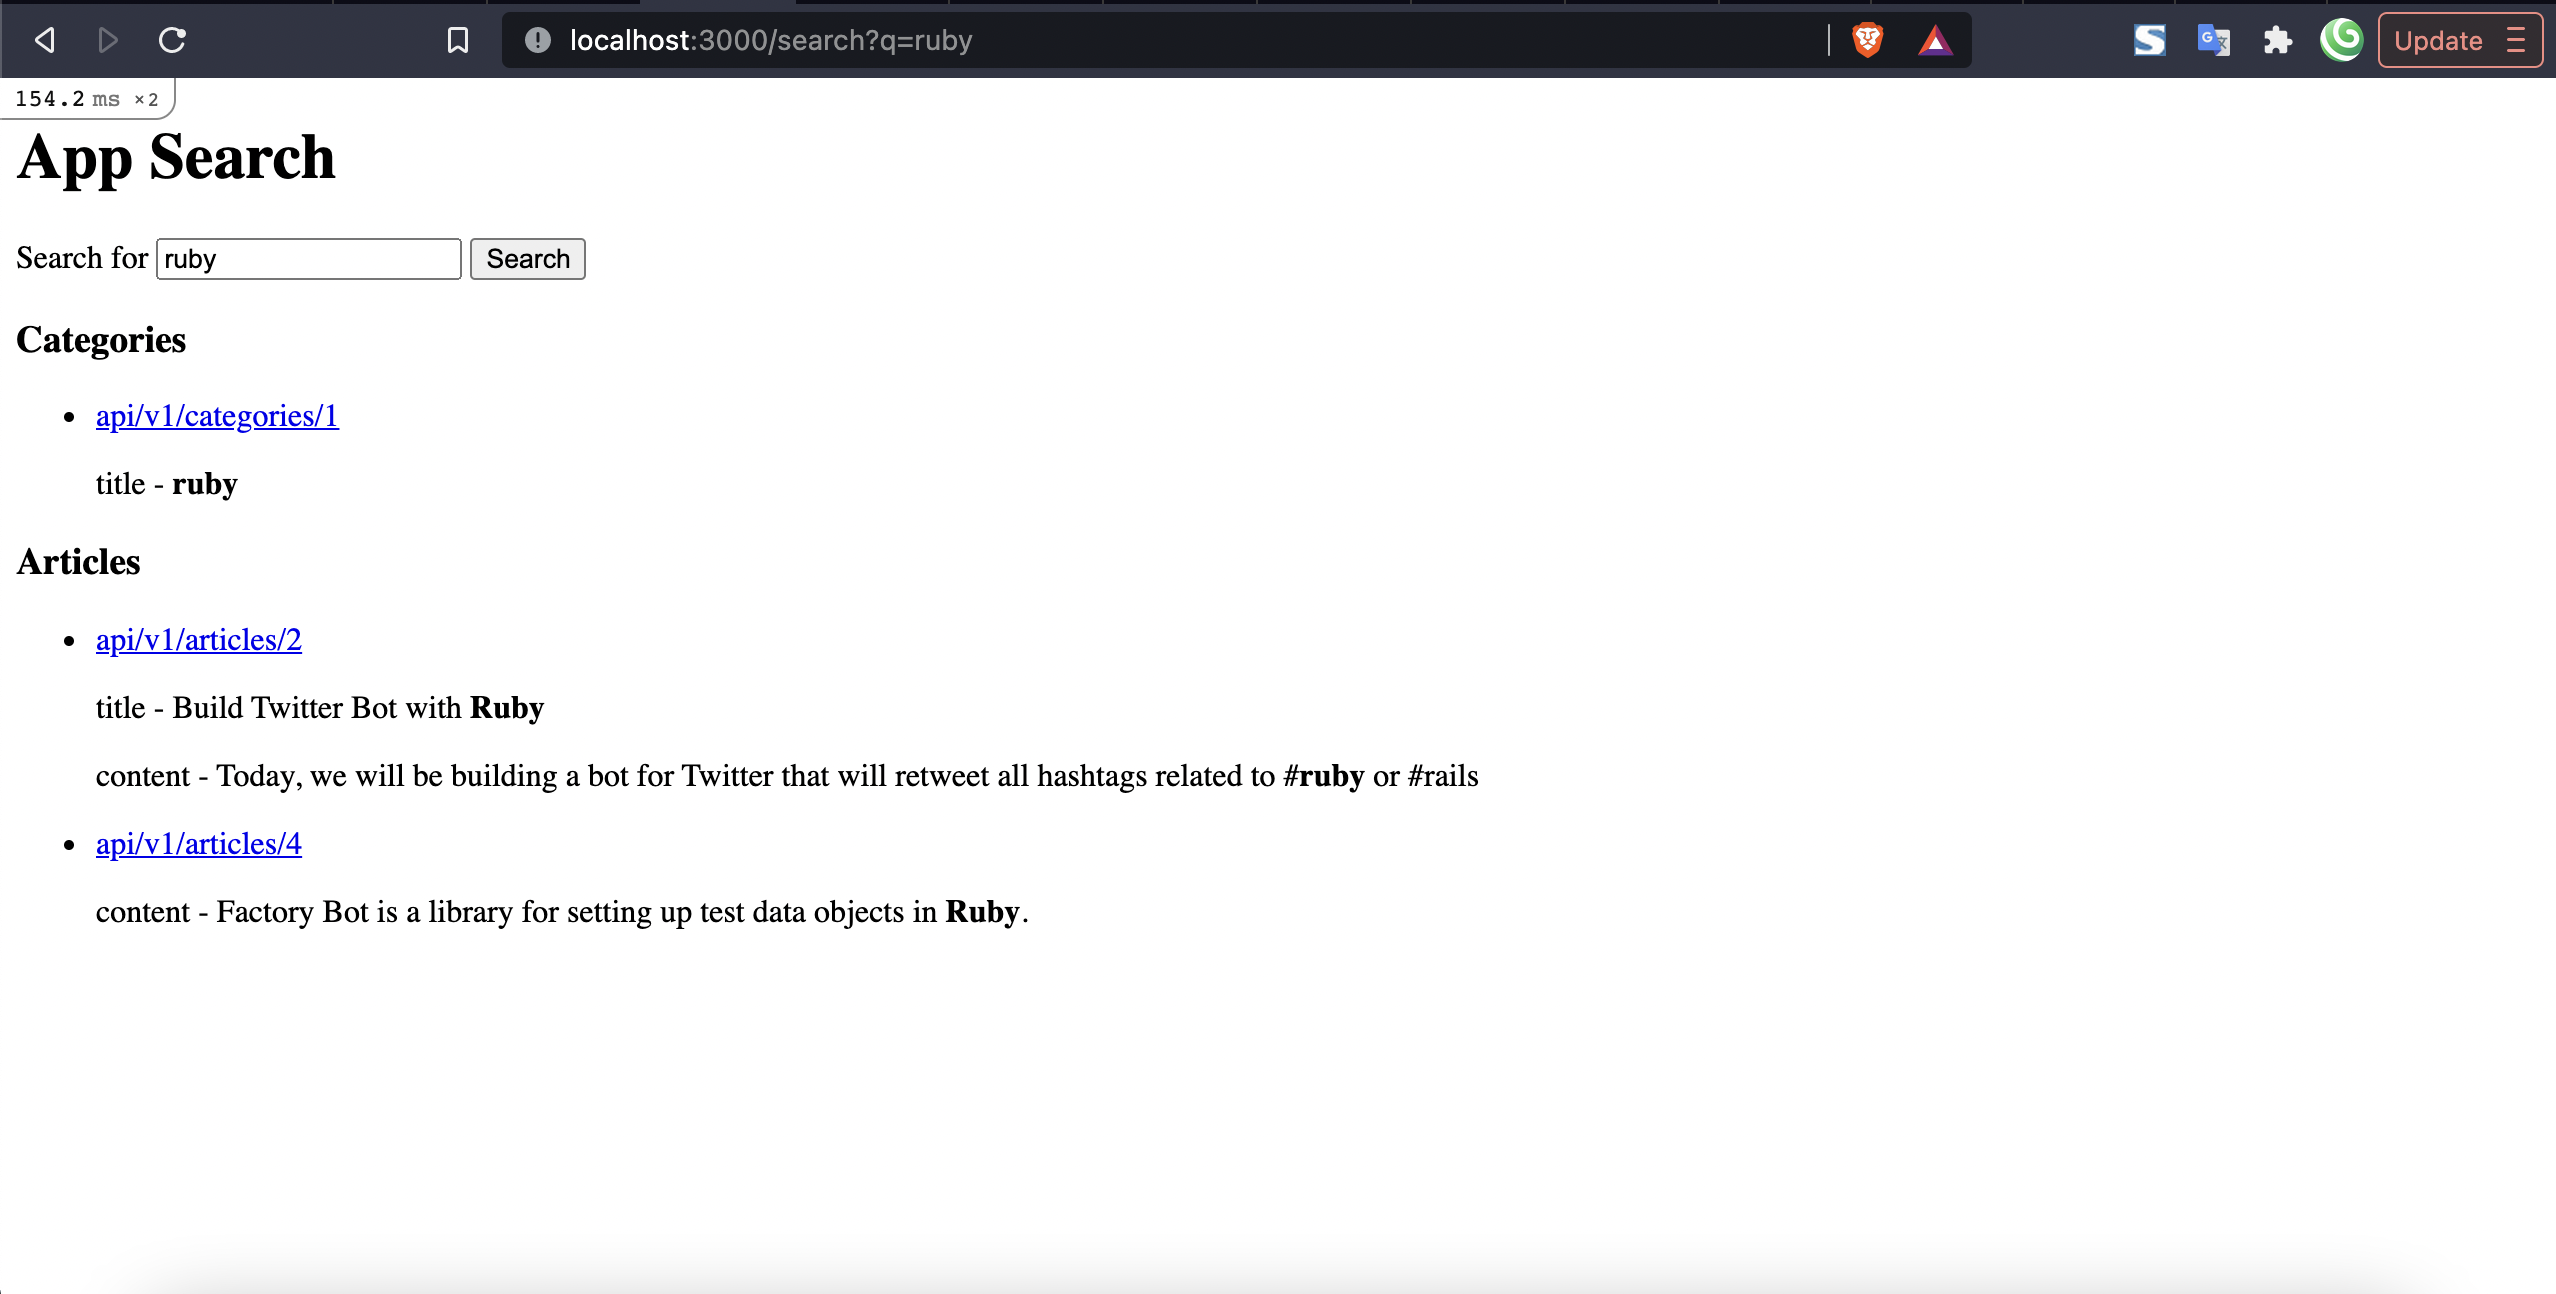Image resolution: width=2556 pixels, height=1294 pixels.
Task: Click the Brave Rewards triangle icon
Action: (1935, 40)
